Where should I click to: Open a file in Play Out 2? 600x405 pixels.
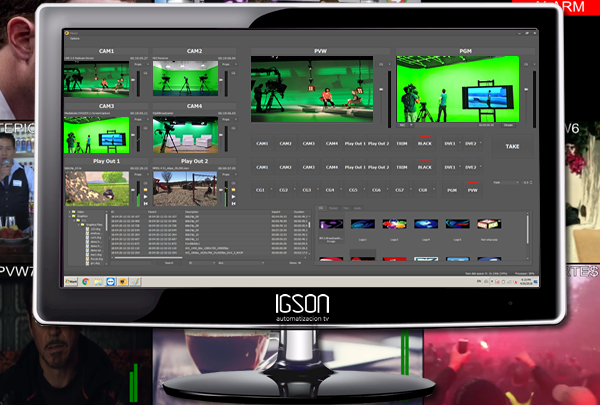pos(233,190)
